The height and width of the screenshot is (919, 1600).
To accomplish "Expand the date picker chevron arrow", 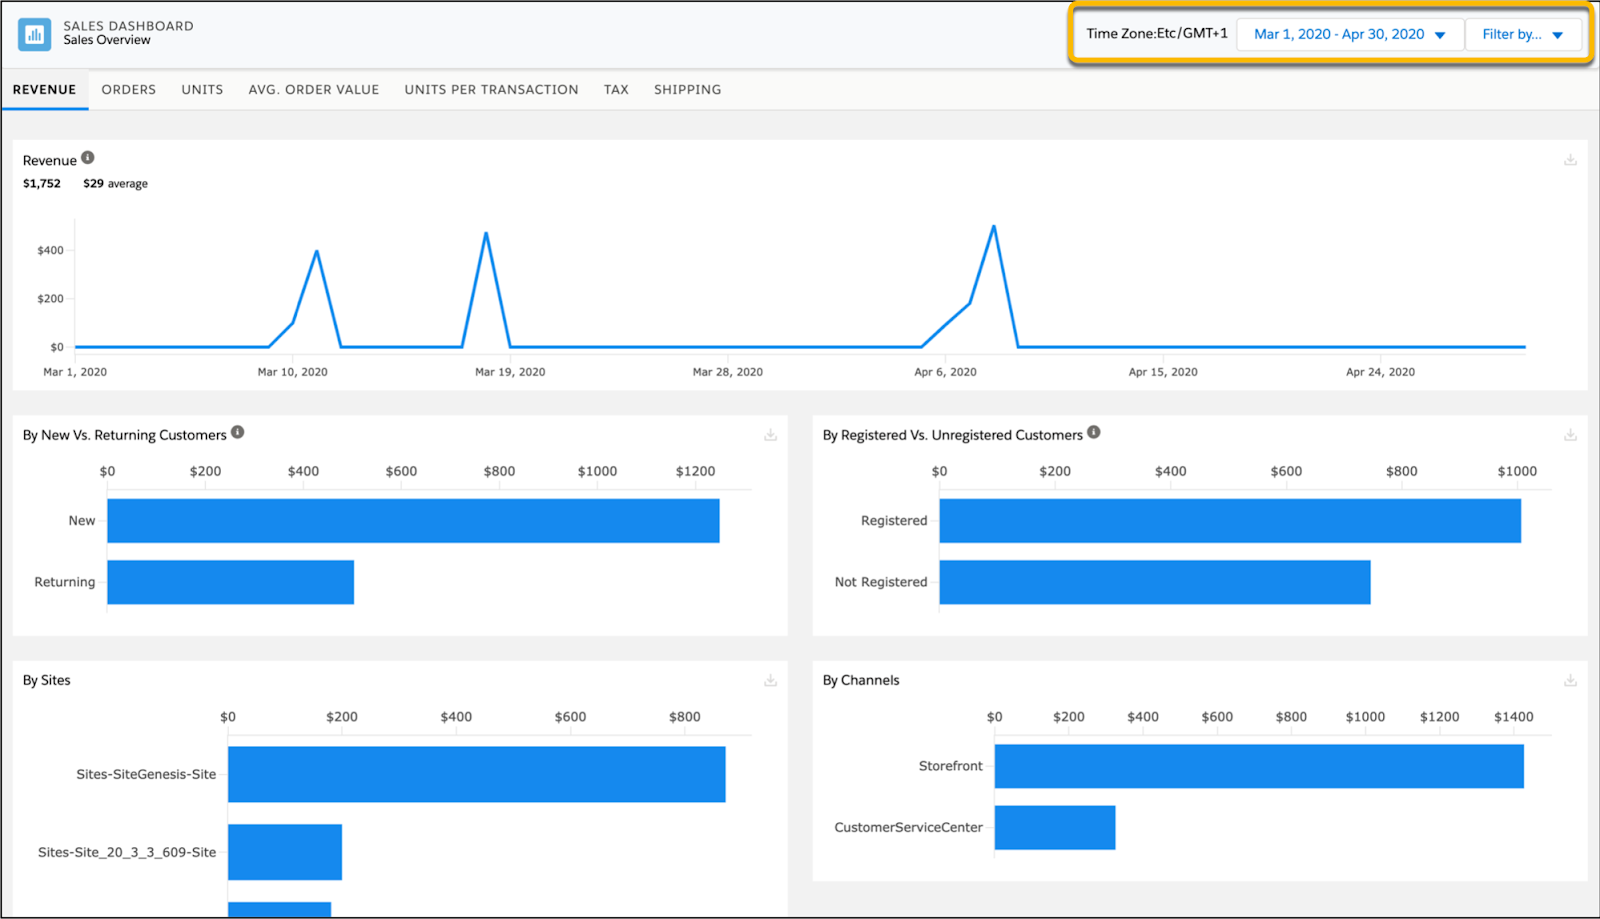I will pyautogui.click(x=1440, y=33).
